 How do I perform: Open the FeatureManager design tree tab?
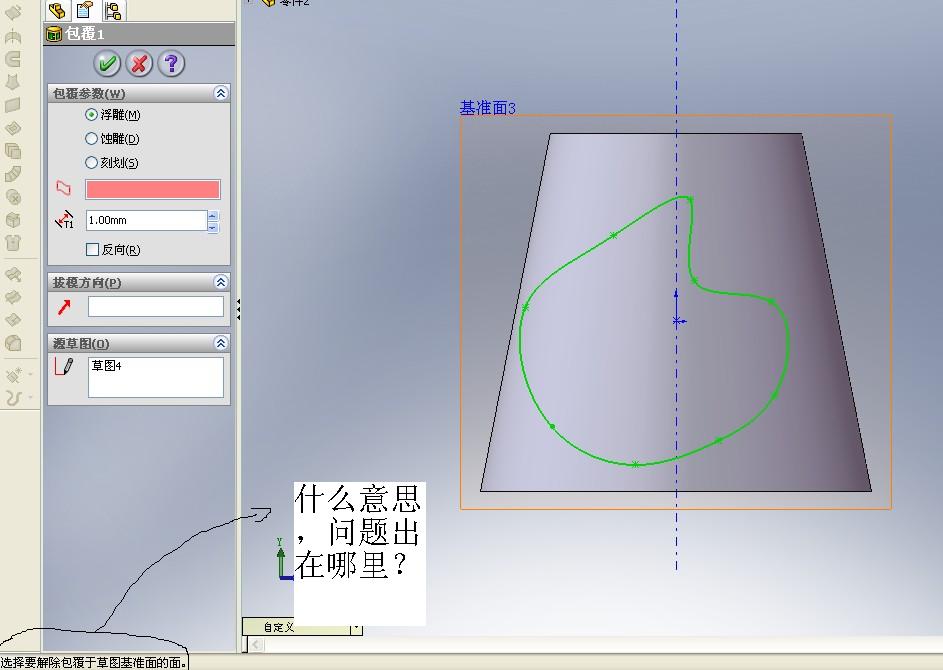click(x=57, y=10)
